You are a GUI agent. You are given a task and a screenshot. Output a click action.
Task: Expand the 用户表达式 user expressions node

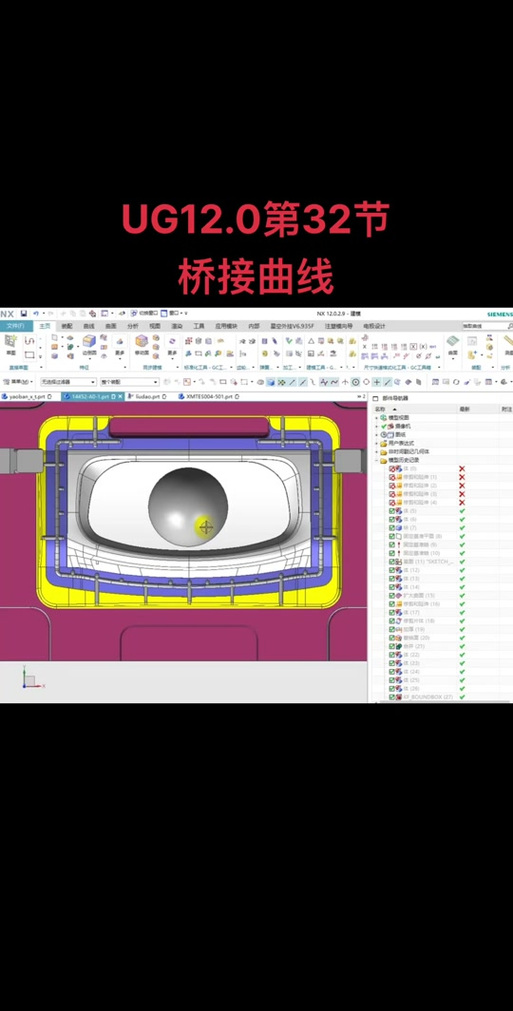tap(377, 444)
